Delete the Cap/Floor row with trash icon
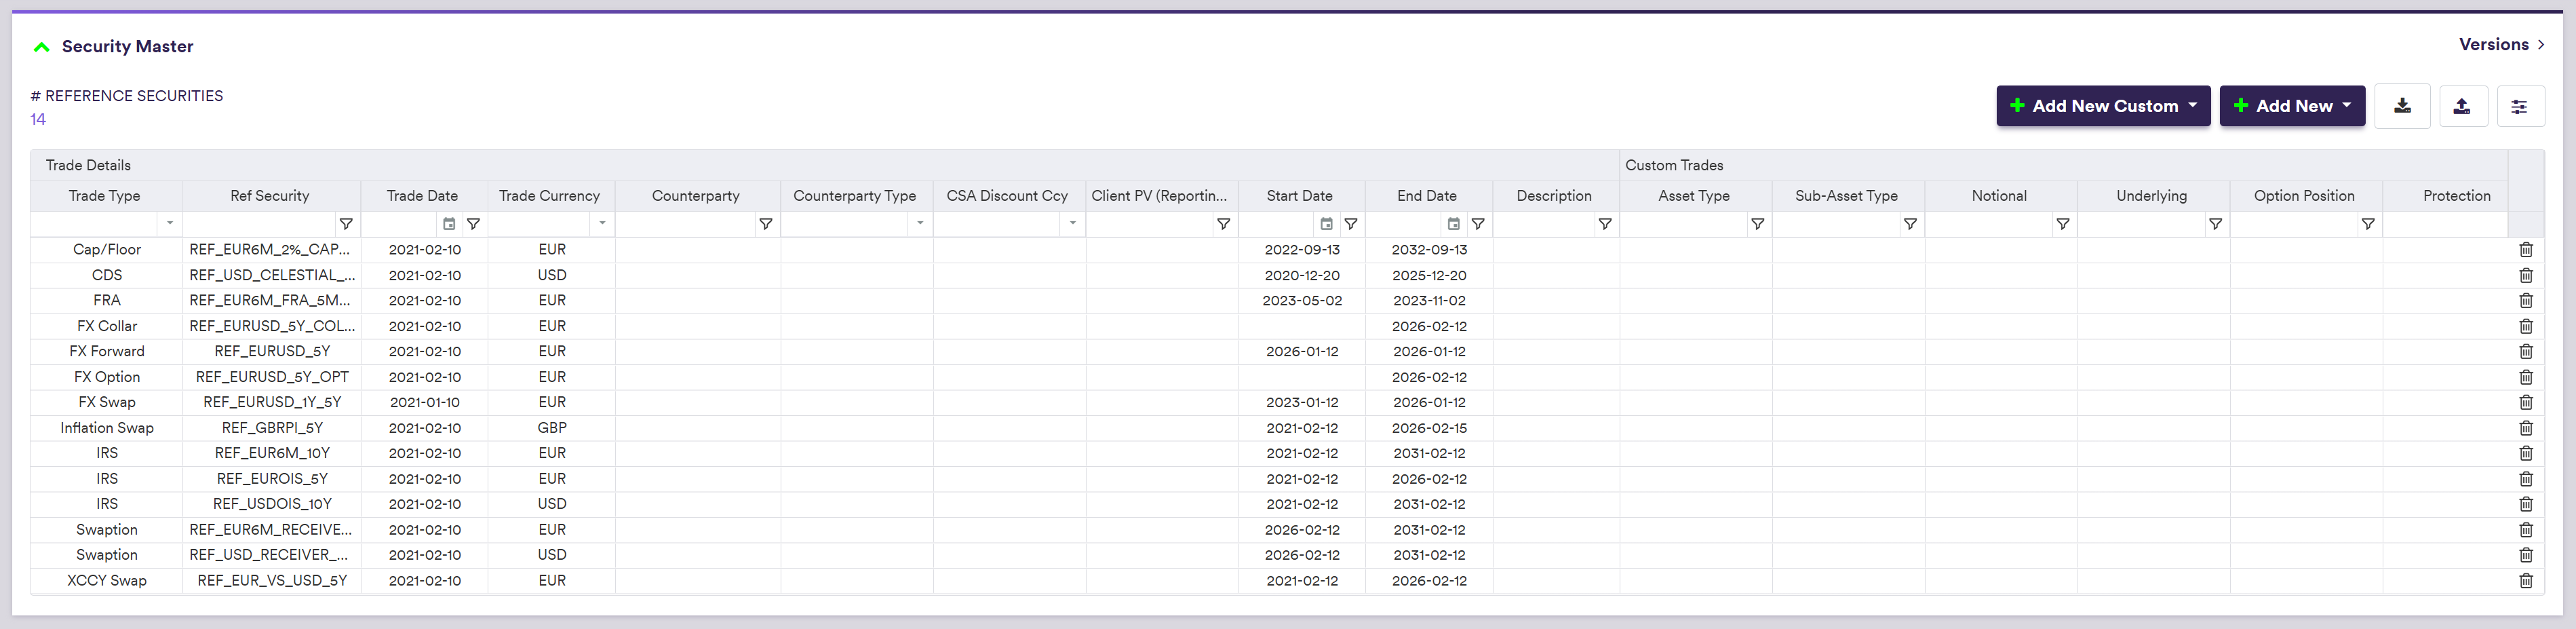The image size is (2576, 629). (2525, 250)
